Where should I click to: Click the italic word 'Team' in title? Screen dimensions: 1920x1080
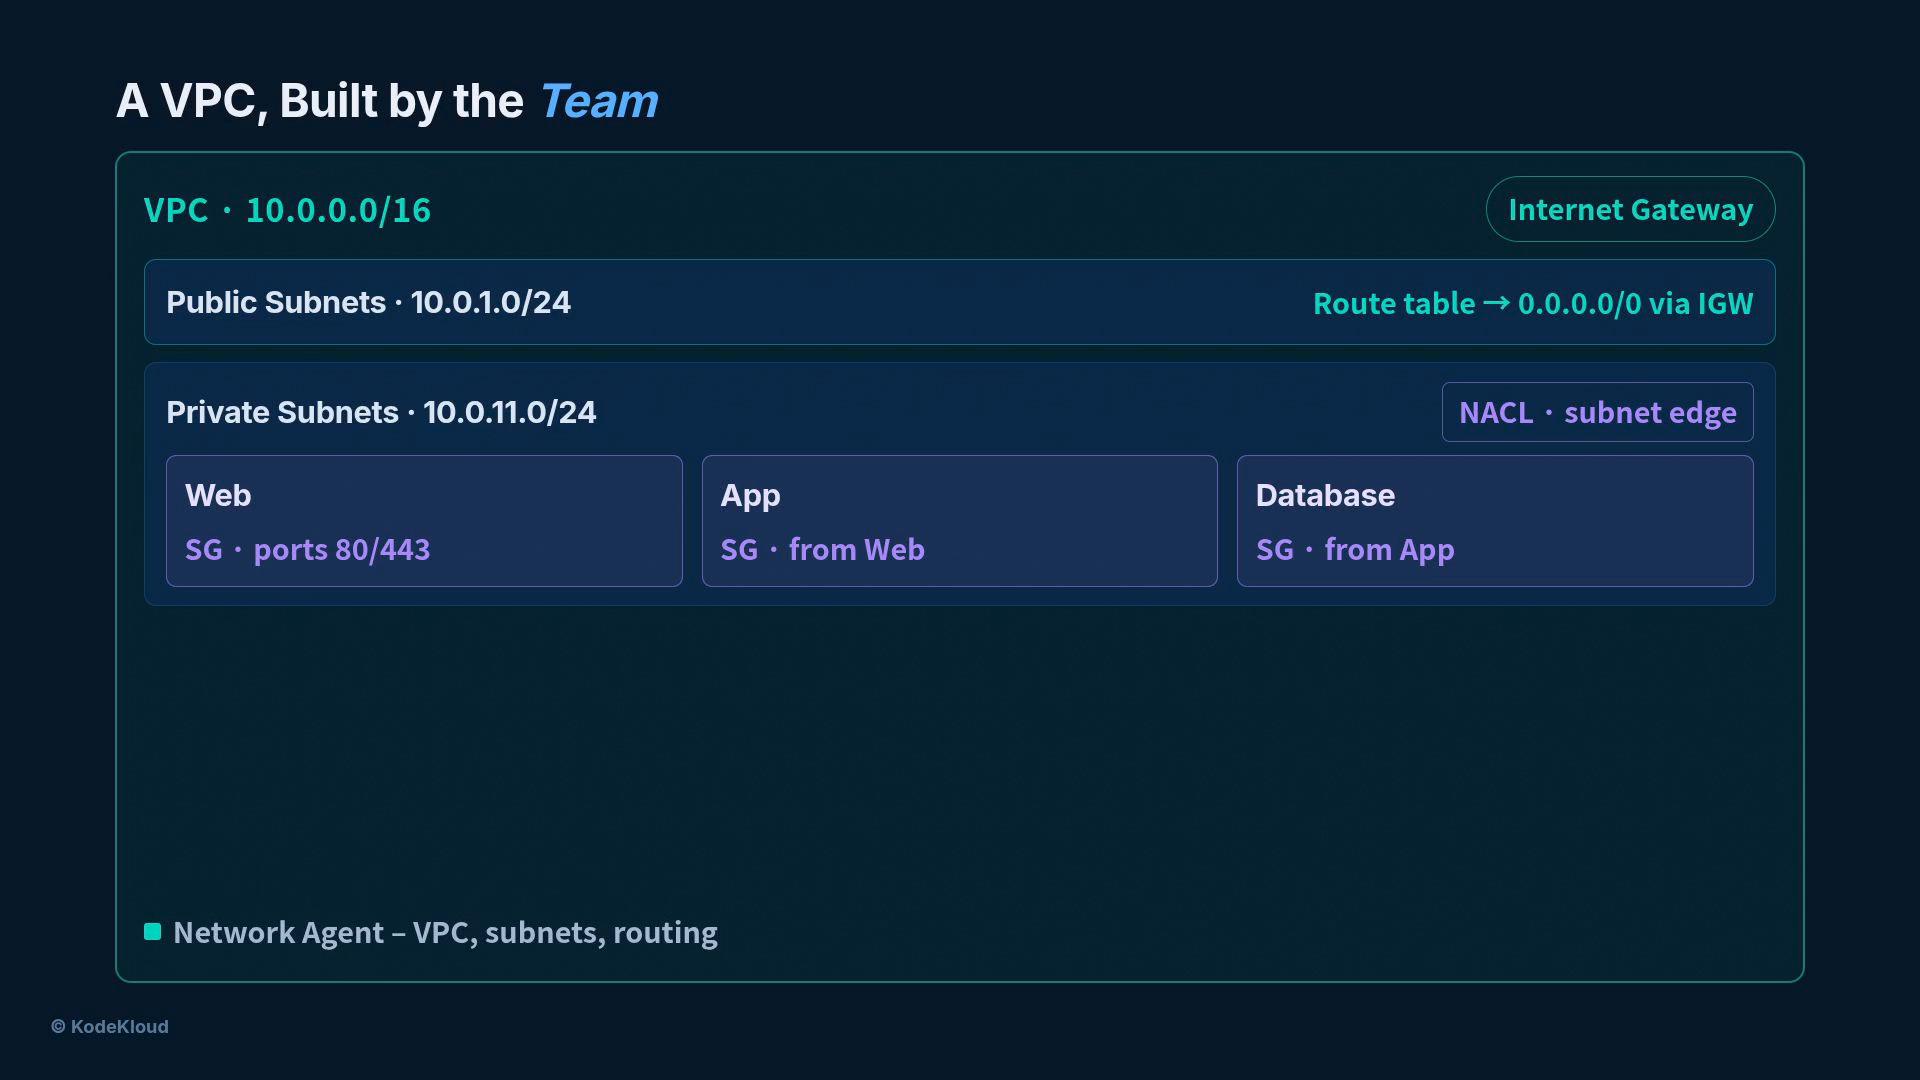point(598,101)
